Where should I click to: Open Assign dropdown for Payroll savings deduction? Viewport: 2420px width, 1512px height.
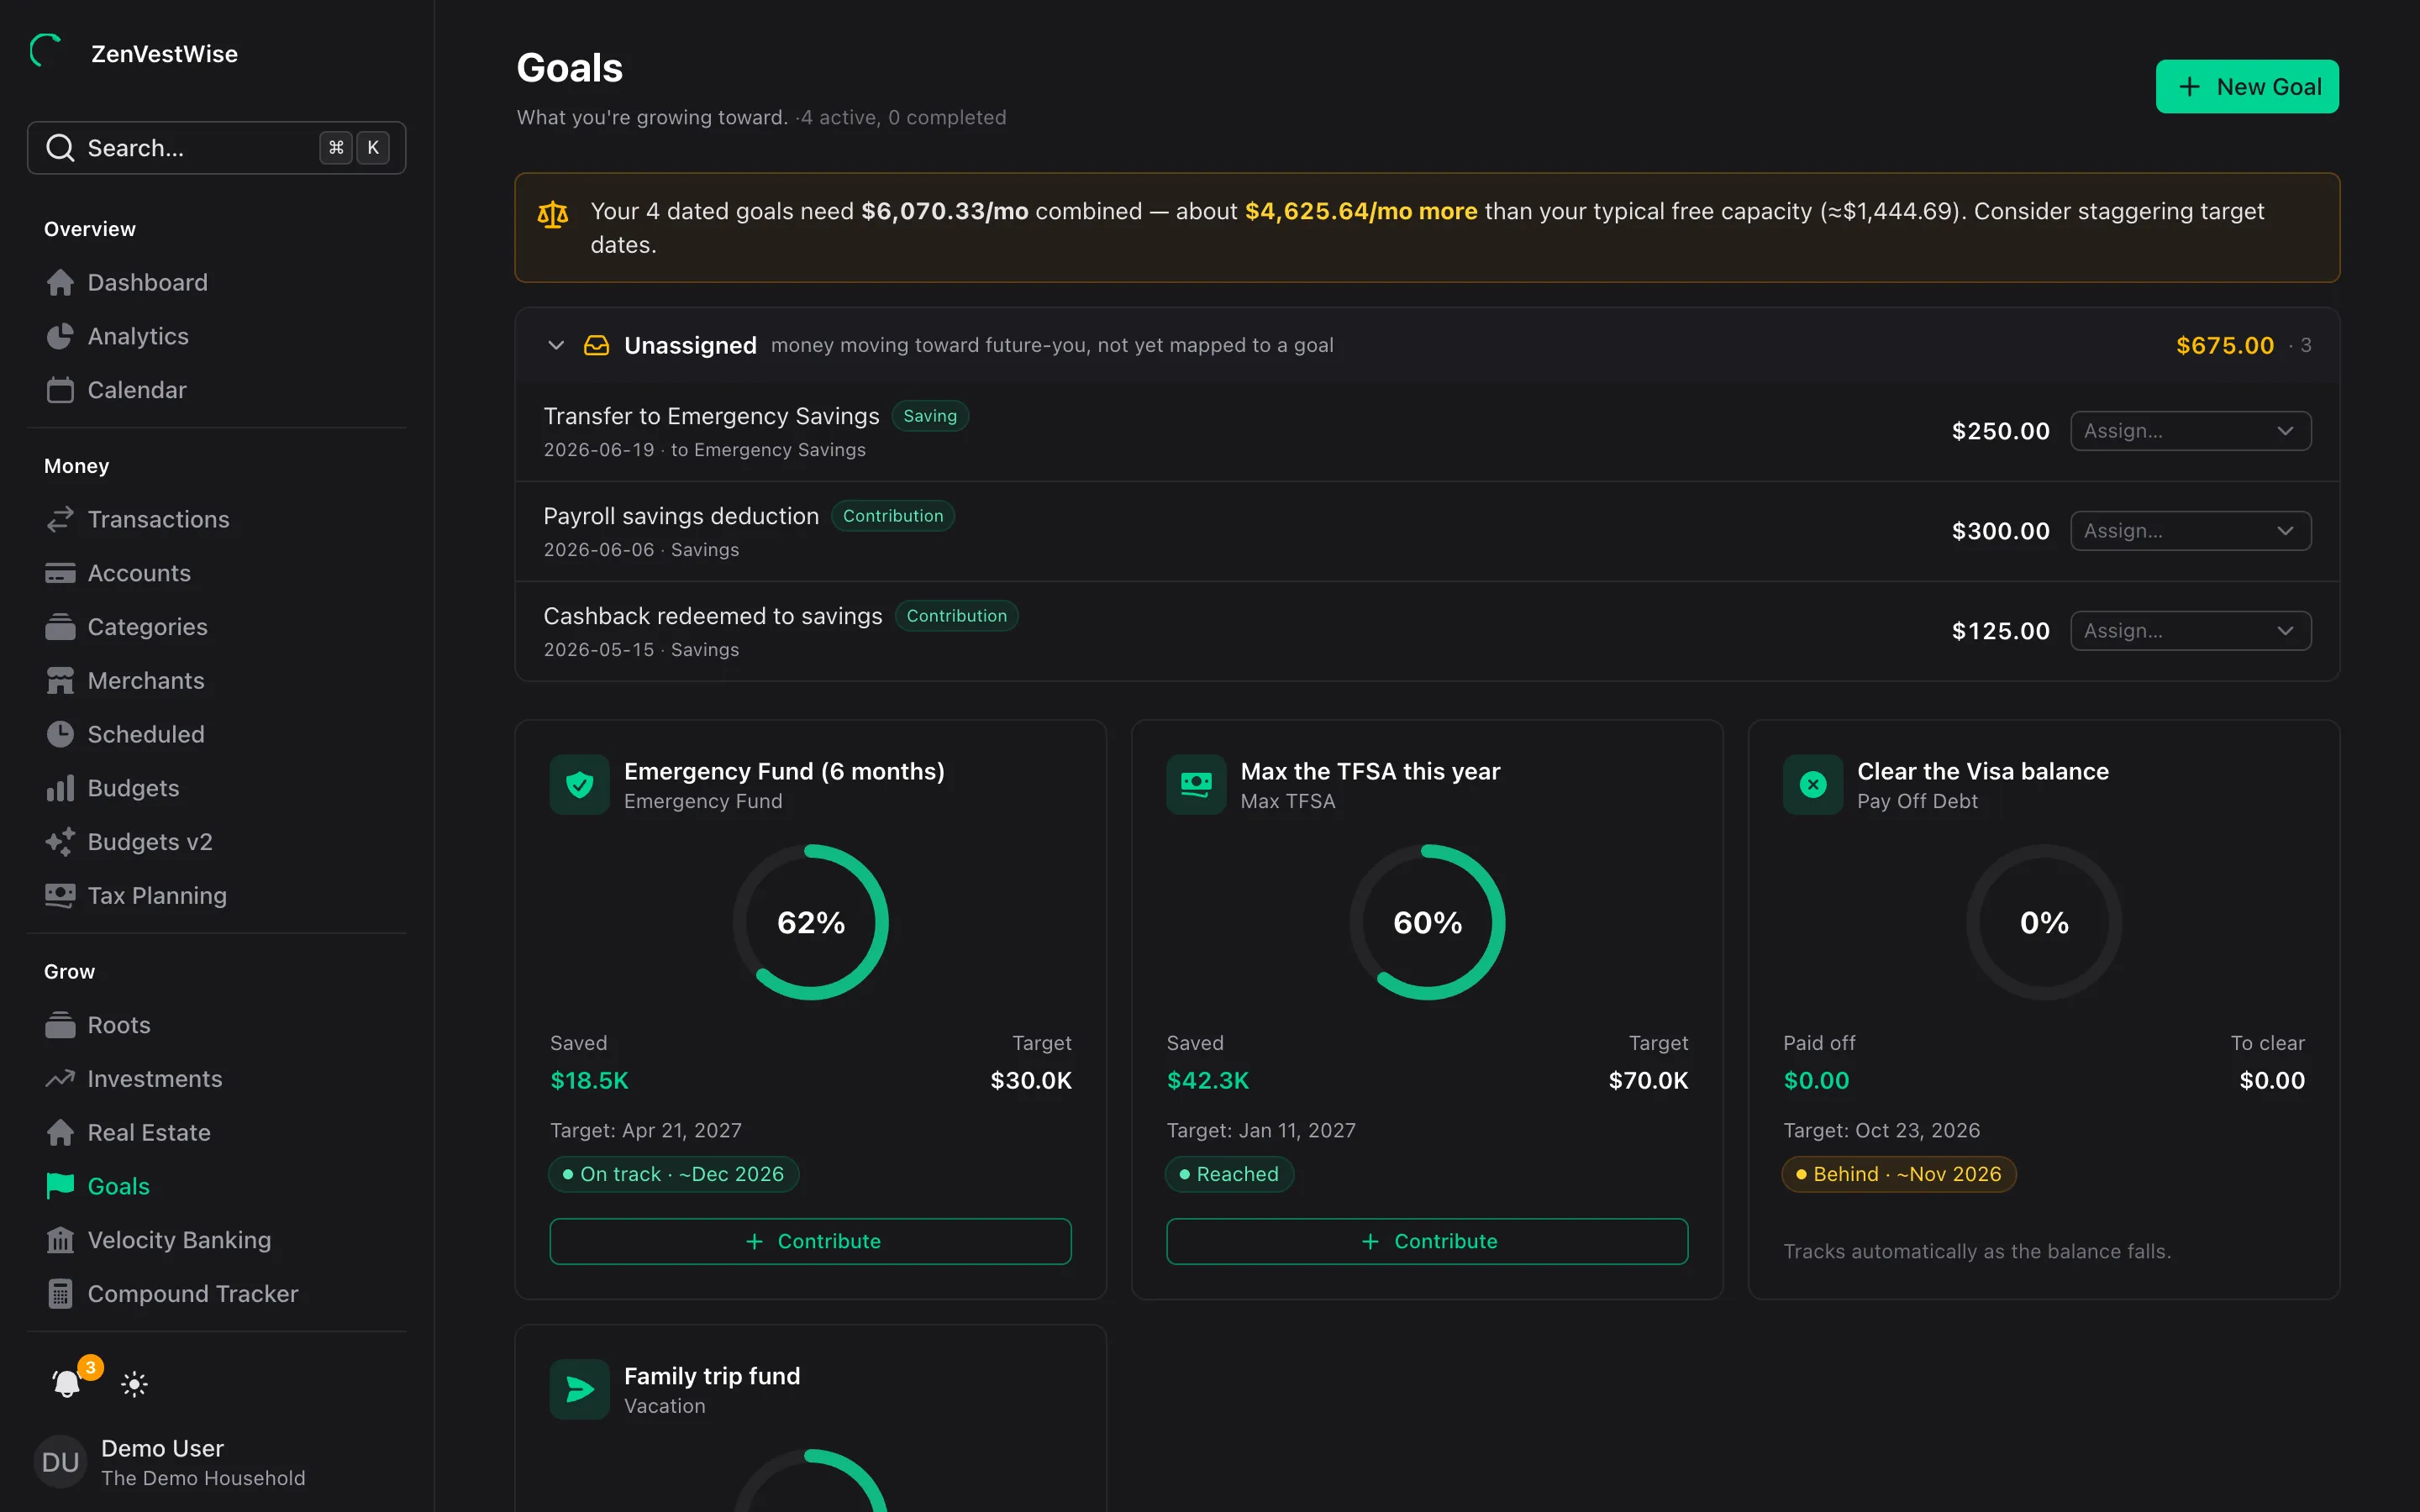(2190, 531)
